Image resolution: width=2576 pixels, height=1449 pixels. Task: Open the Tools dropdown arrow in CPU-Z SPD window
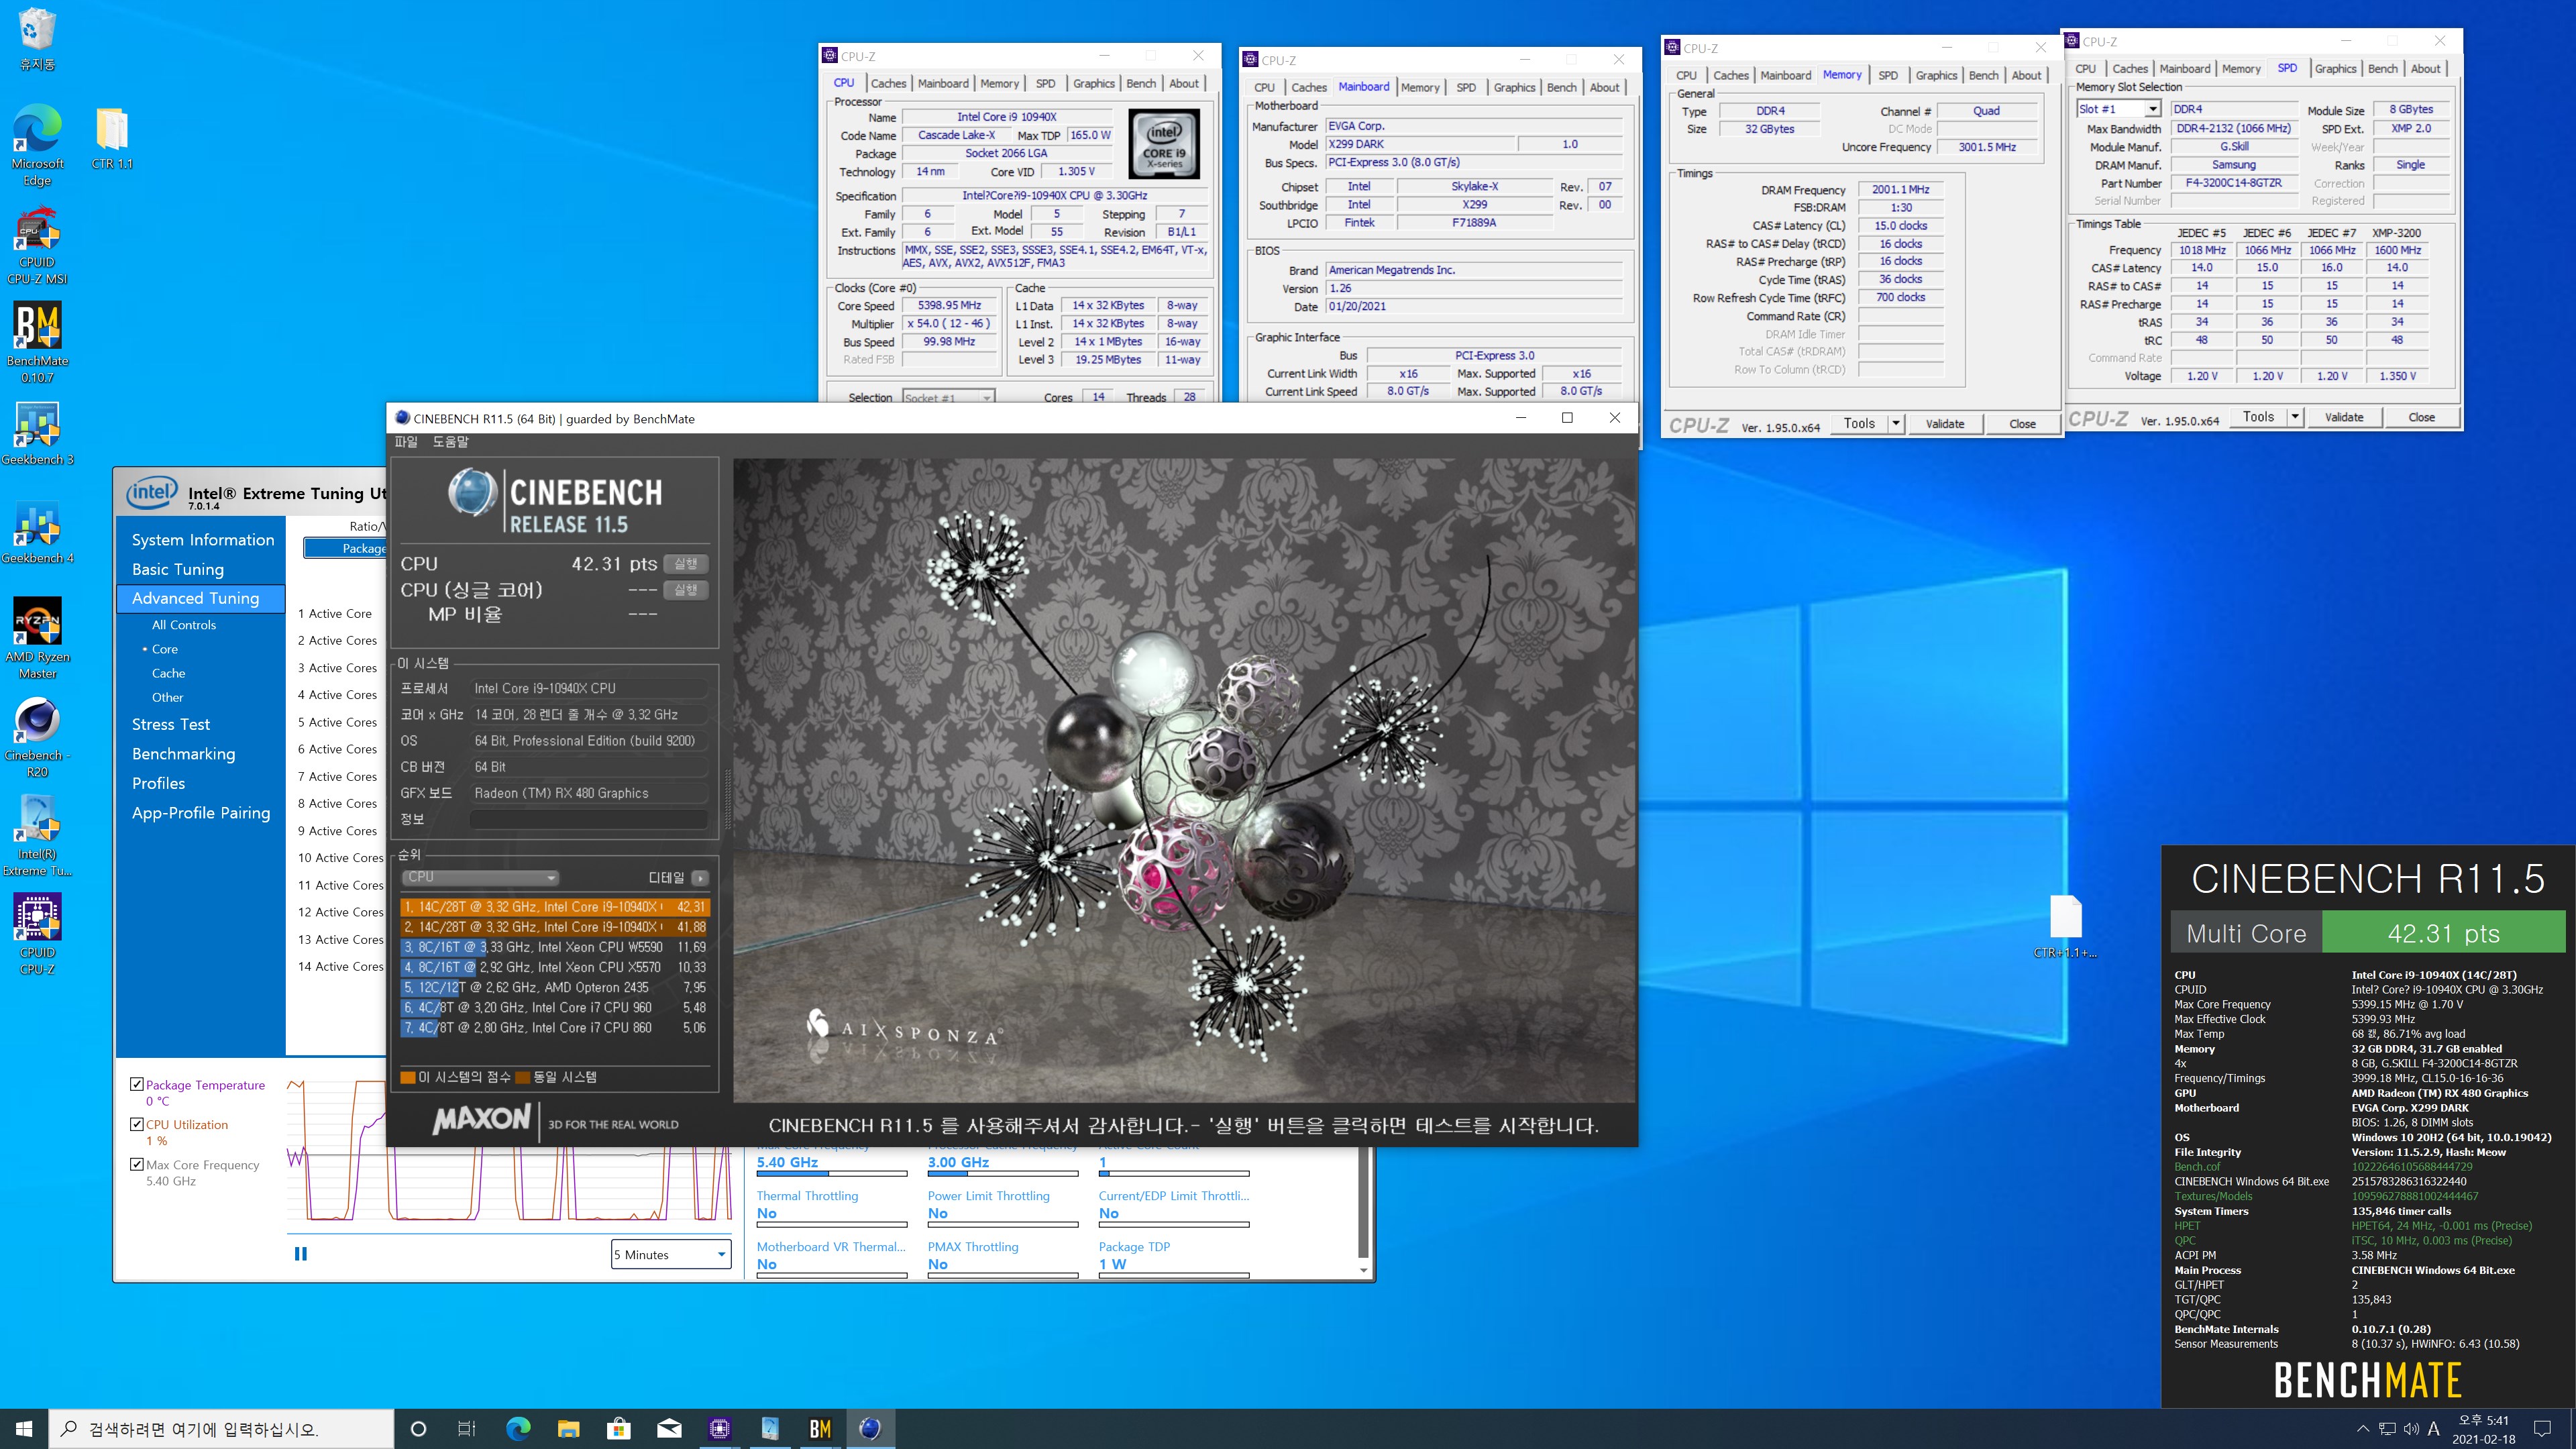2295,417
